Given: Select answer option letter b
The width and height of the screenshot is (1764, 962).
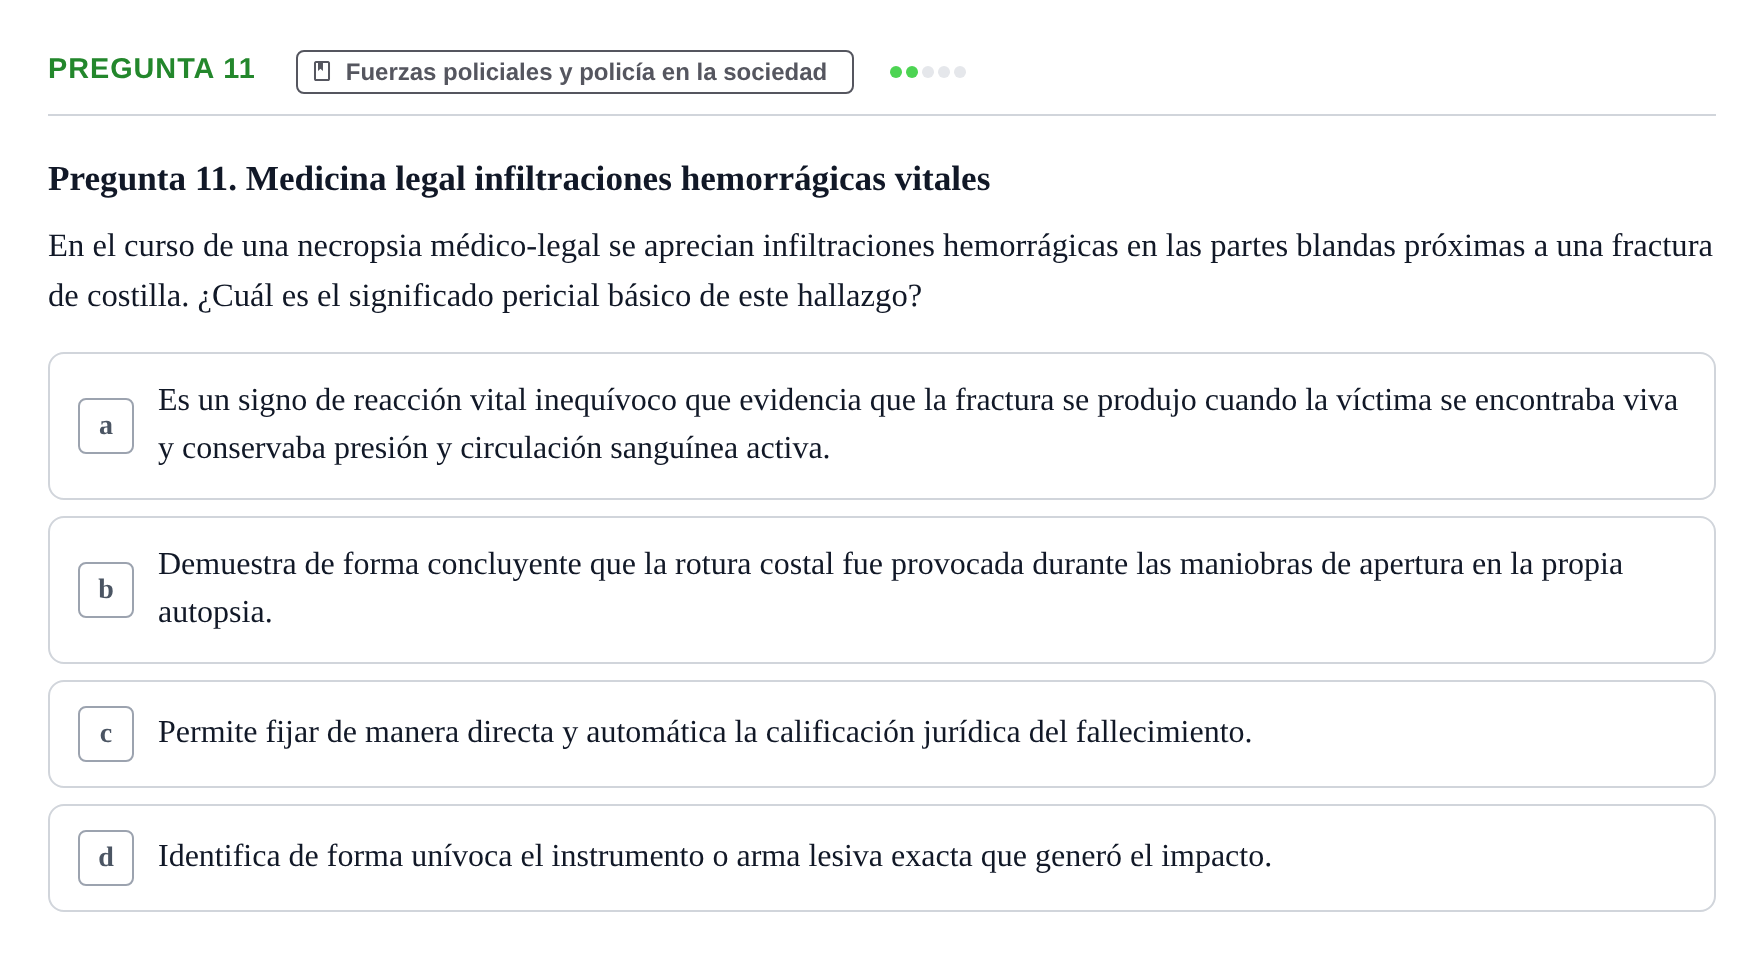Looking at the screenshot, I should coord(106,590).
